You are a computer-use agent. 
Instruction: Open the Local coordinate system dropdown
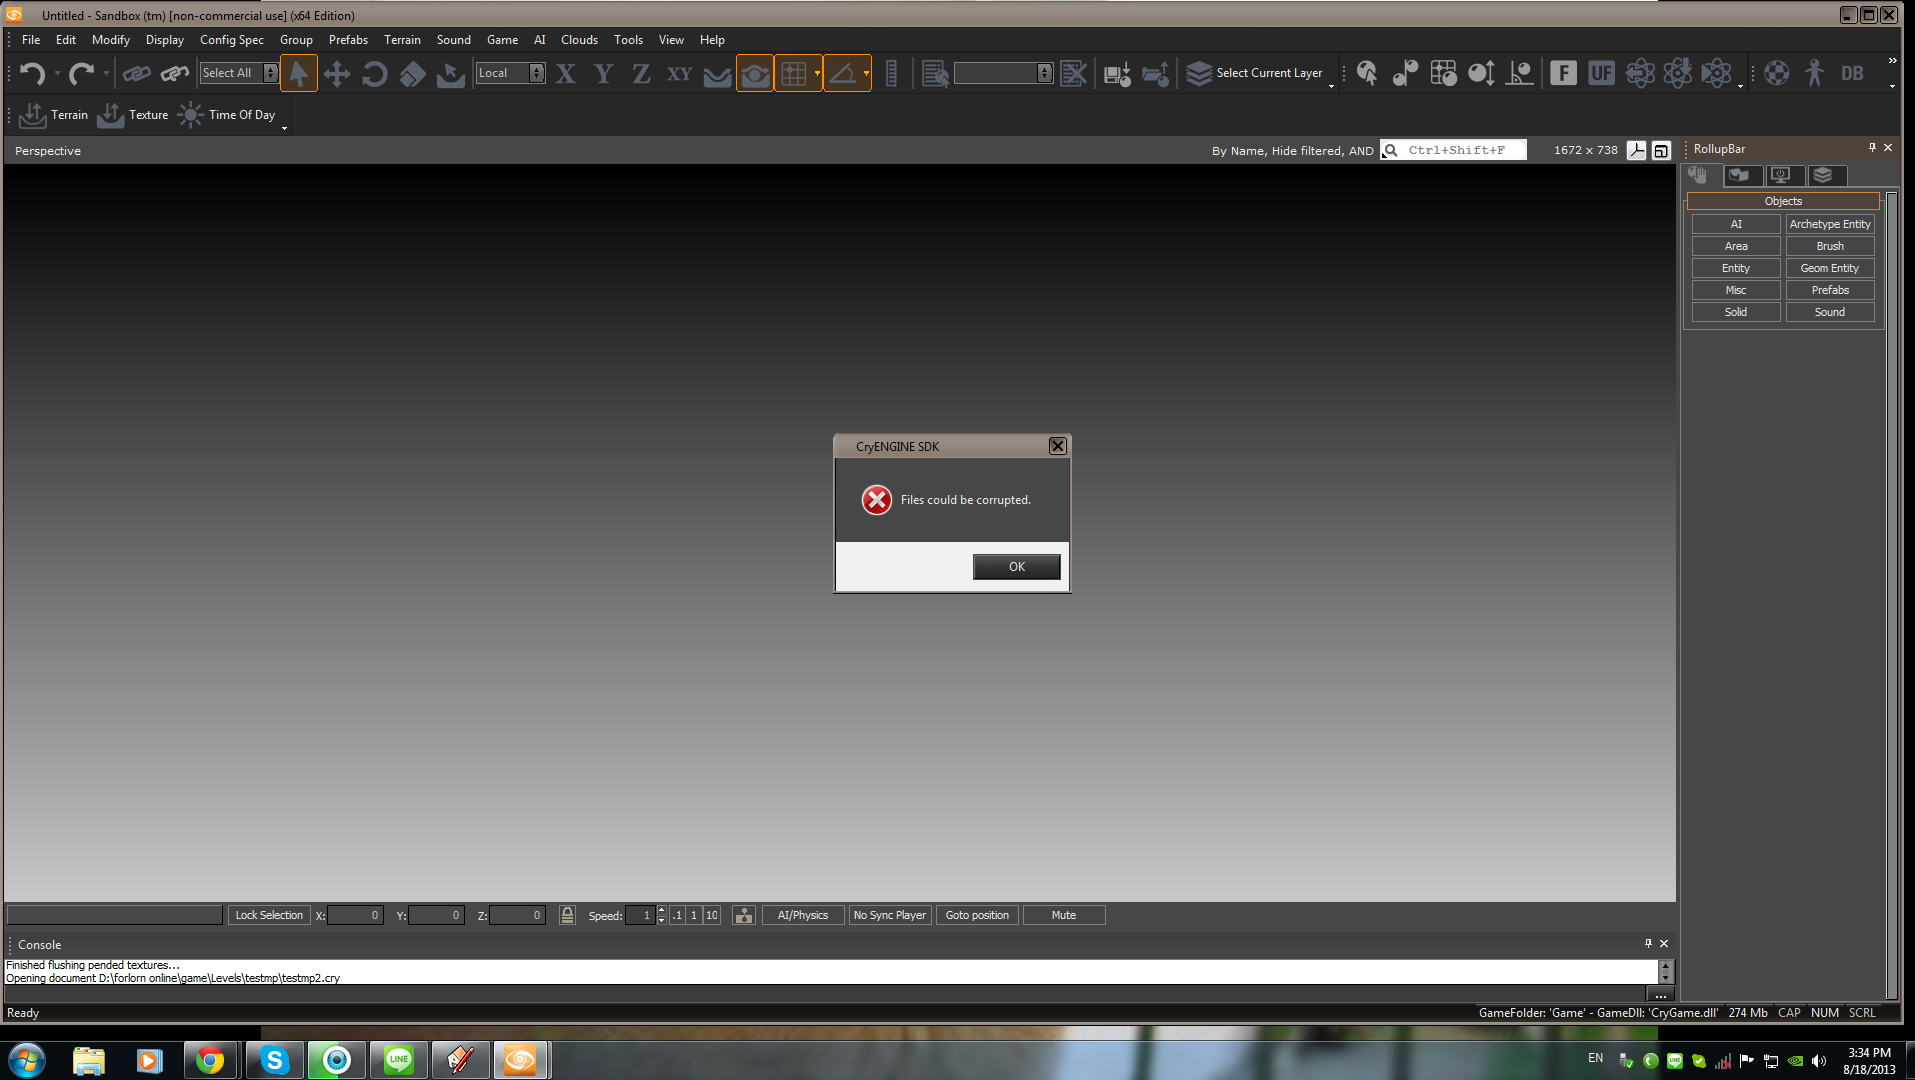pos(510,73)
